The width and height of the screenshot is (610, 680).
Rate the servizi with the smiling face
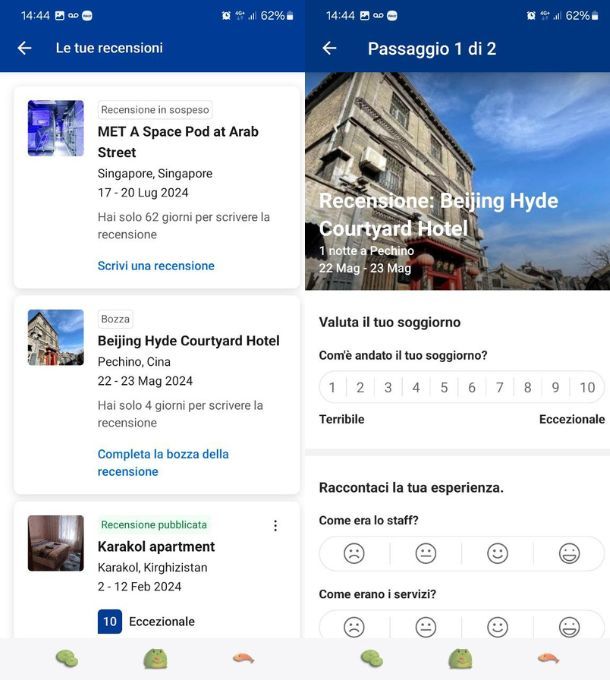pos(497,627)
